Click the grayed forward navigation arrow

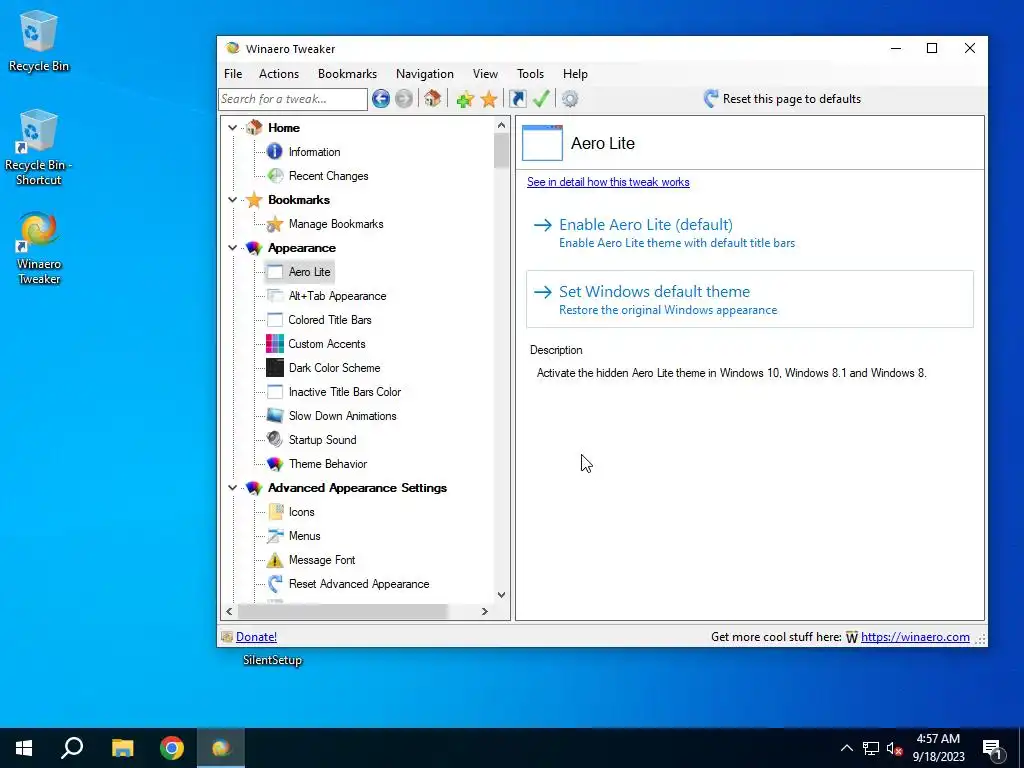pos(404,99)
